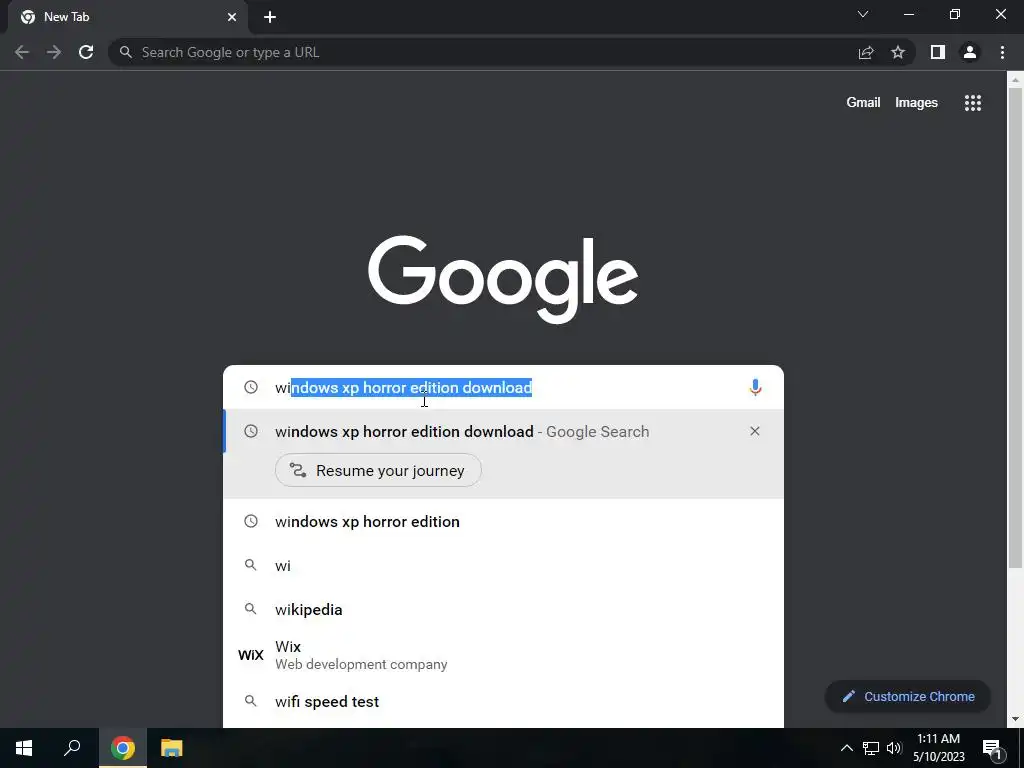Click Customize Chrome button
1024x768 pixels.
908,696
